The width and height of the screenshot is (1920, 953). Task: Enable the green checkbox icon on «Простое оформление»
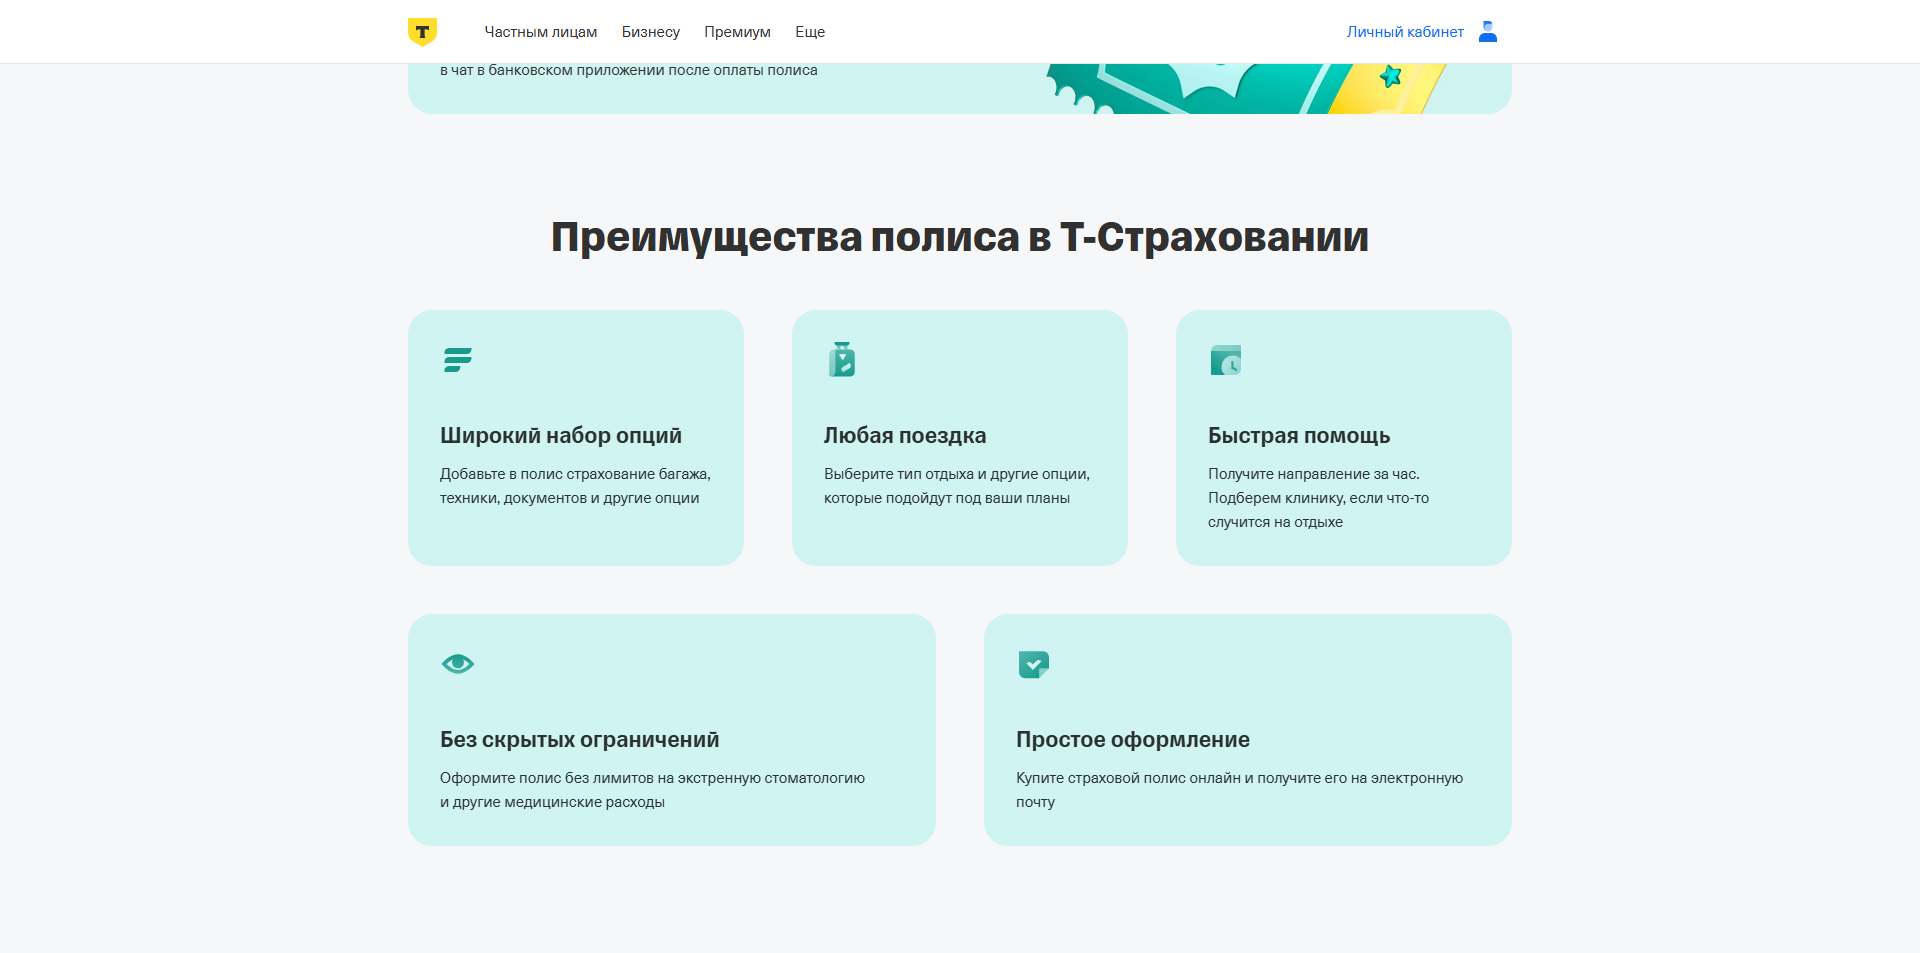pos(1033,663)
